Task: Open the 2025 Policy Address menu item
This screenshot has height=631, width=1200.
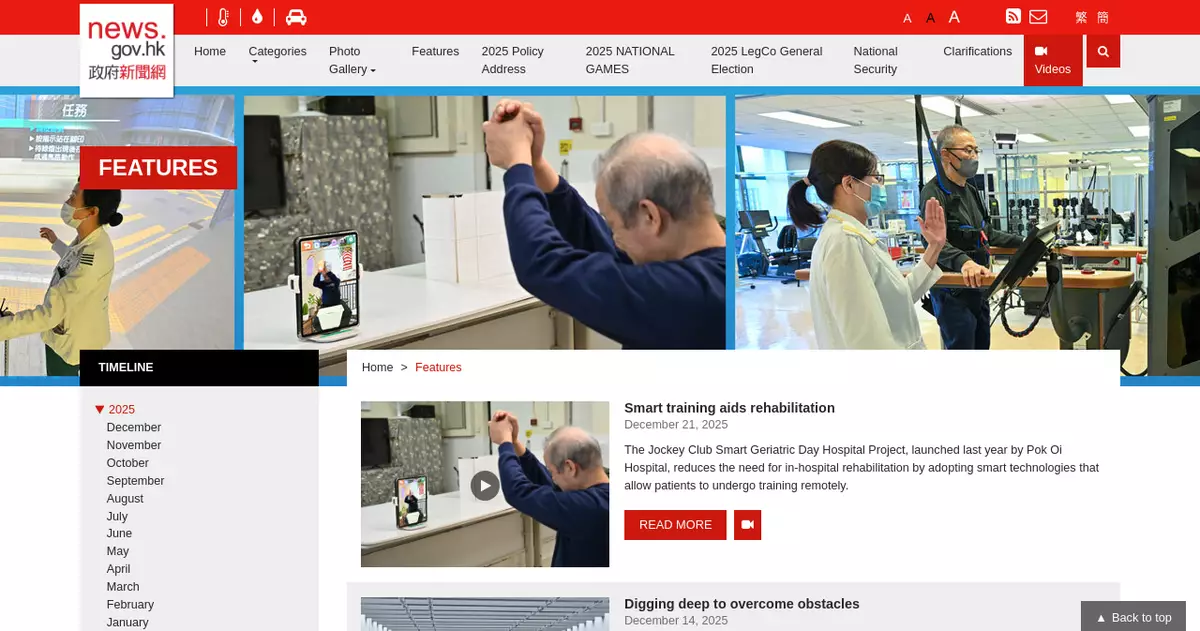Action: pyautogui.click(x=512, y=60)
